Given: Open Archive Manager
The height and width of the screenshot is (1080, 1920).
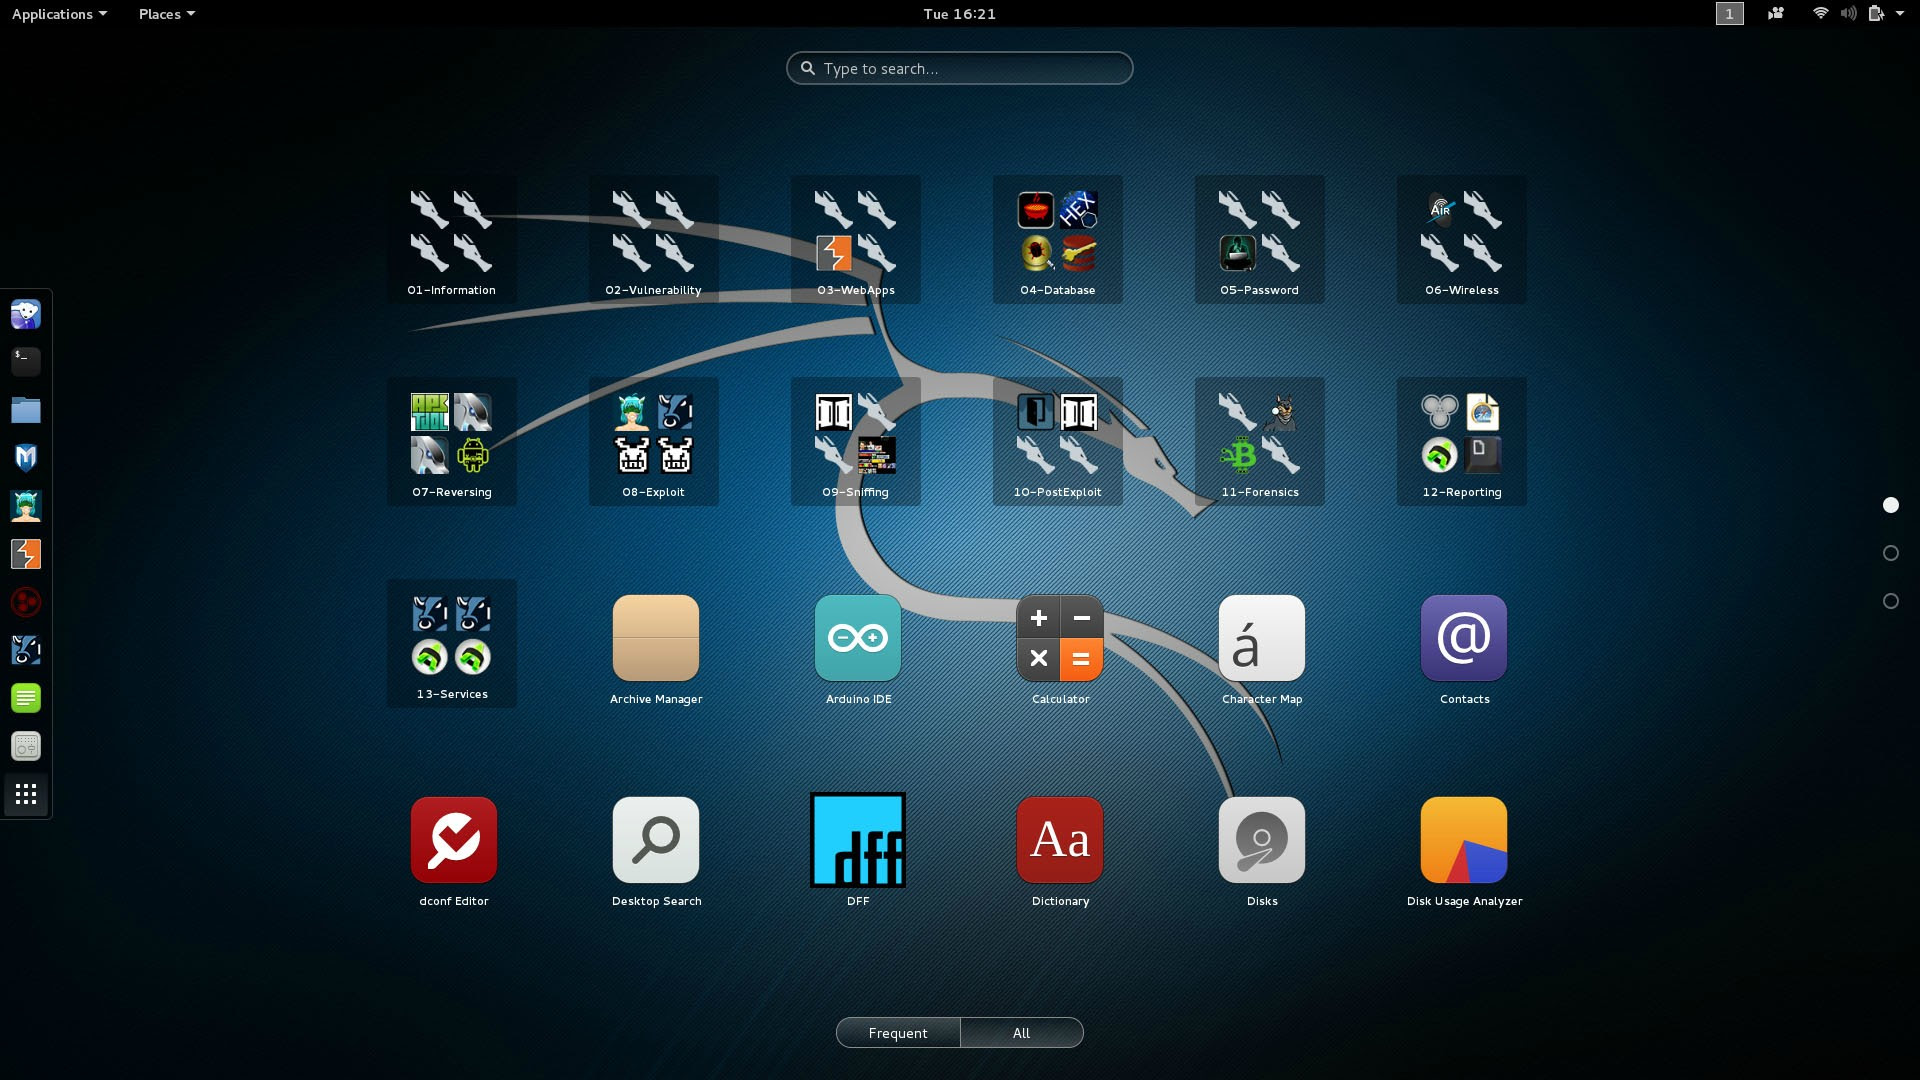Looking at the screenshot, I should (x=655, y=639).
